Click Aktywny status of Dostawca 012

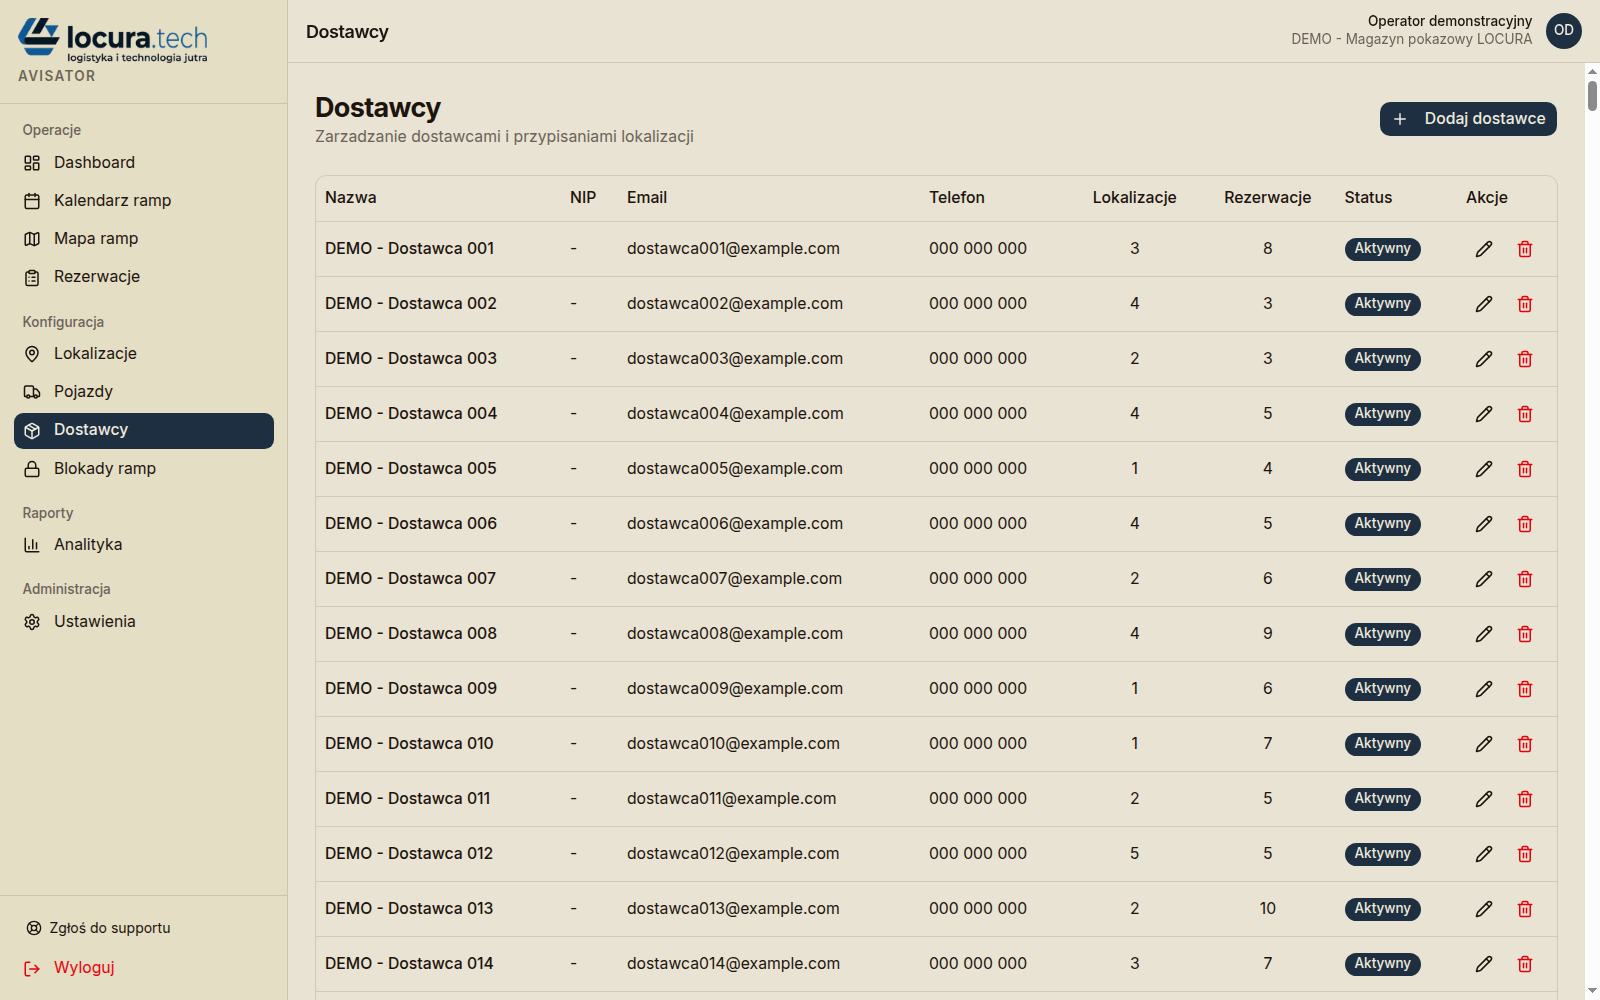[1382, 854]
